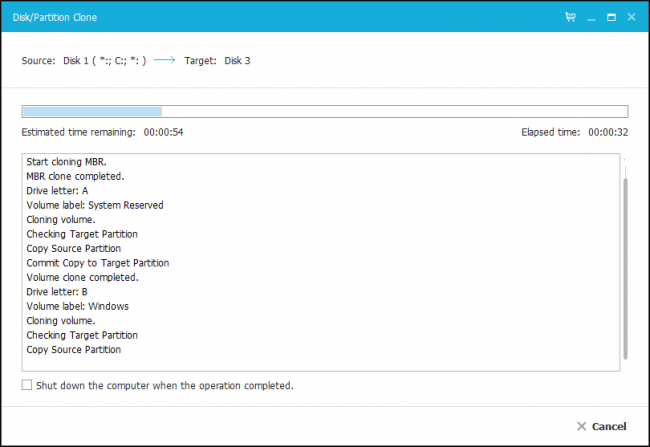Cancel the cloning operation

[x=608, y=426]
